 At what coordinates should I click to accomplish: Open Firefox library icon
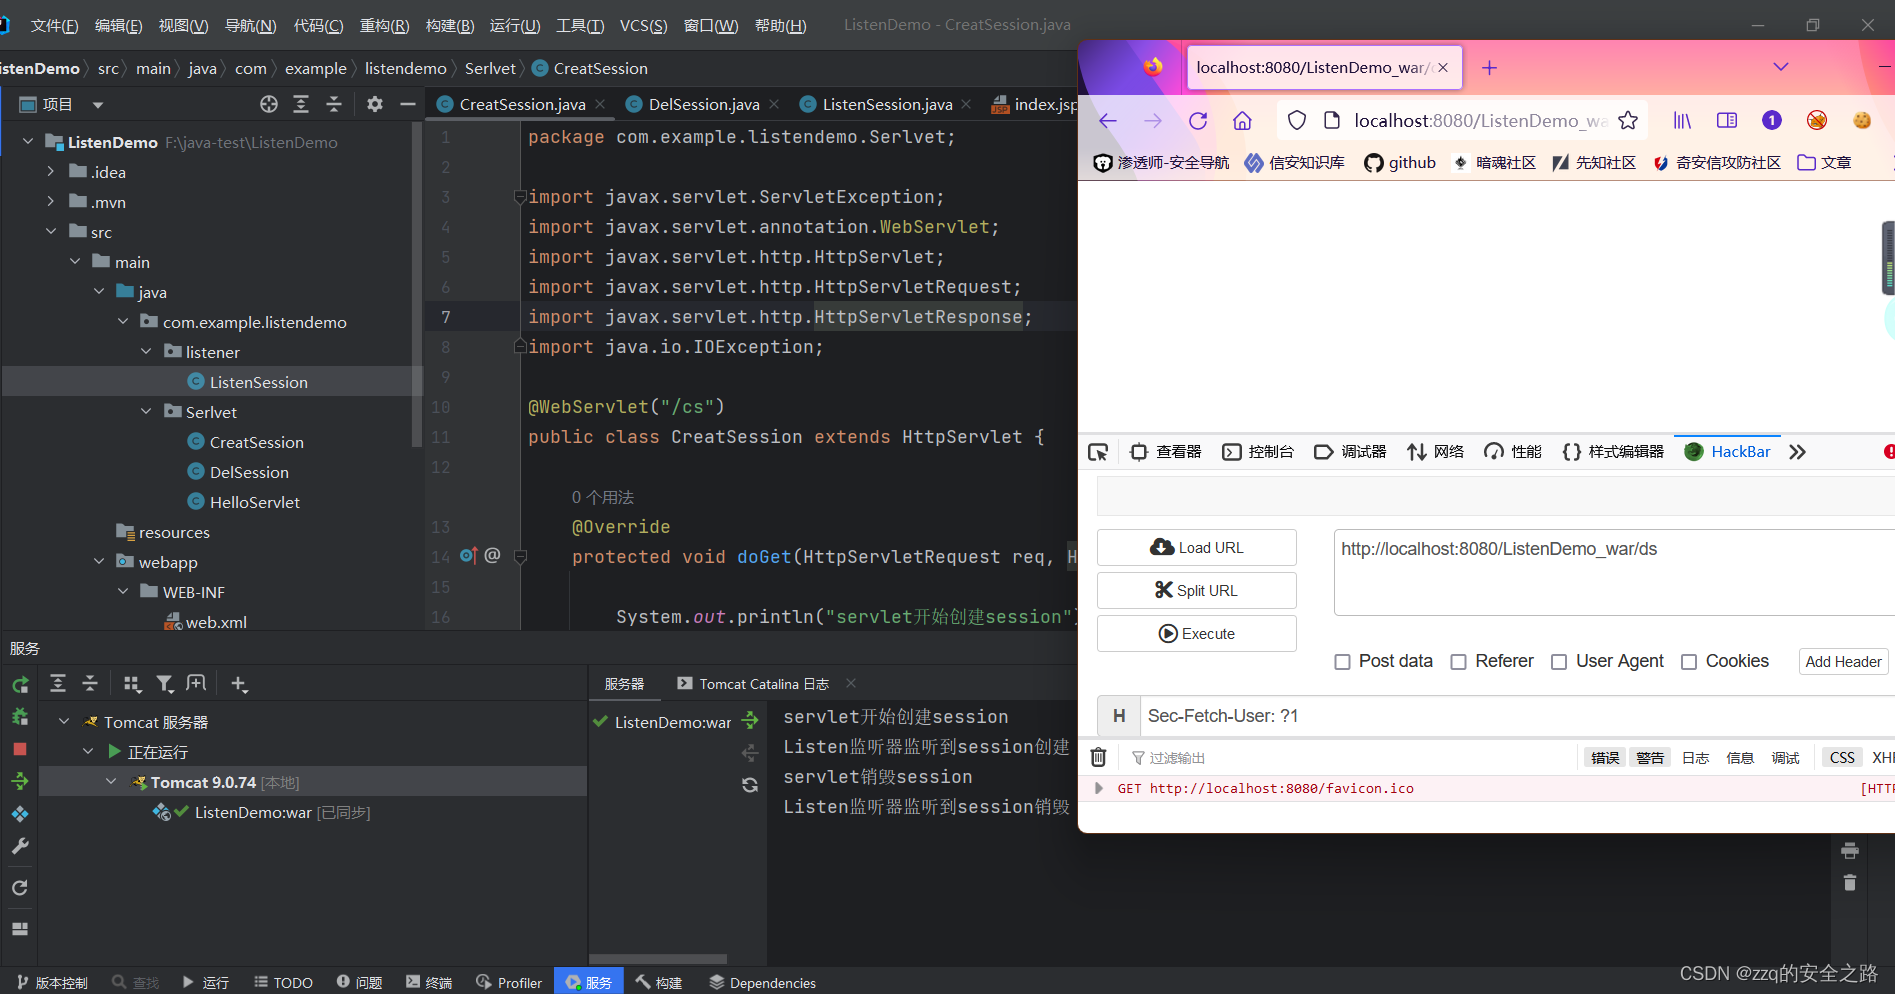pyautogui.click(x=1682, y=121)
